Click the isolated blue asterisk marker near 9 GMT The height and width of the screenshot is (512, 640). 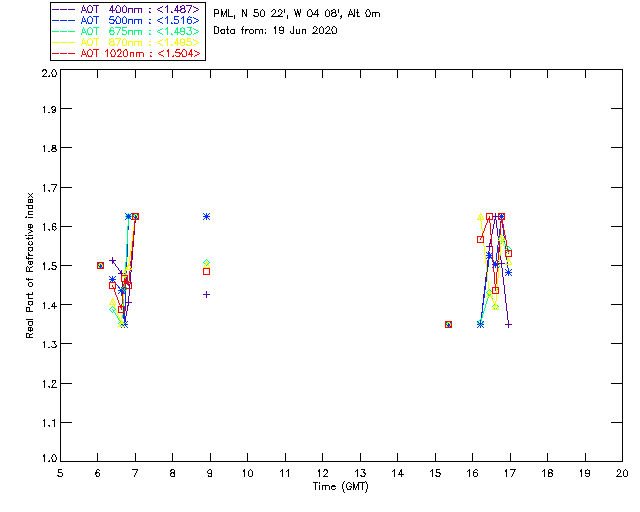pyautogui.click(x=207, y=216)
